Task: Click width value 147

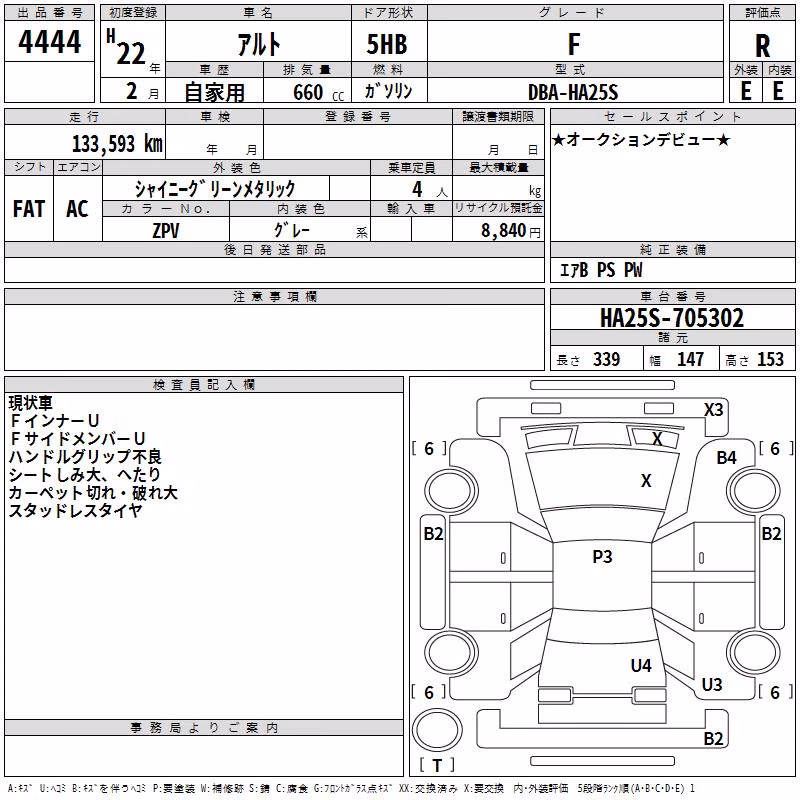Action: coord(691,359)
